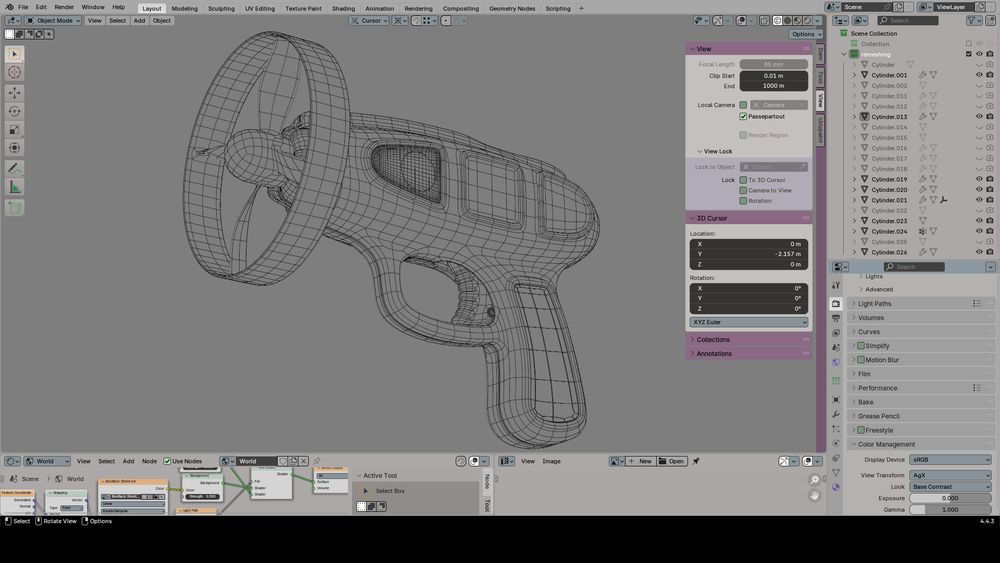This screenshot has height=563, width=1000.
Task: Enable the Freestyle checkbox
Action: (861, 430)
